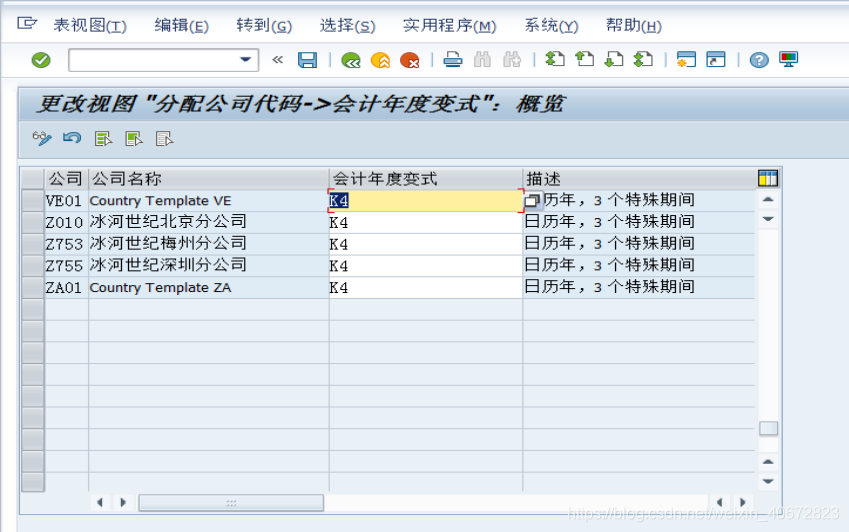Click the Find Next binoculars icon
The width and height of the screenshot is (849, 532).
[512, 60]
